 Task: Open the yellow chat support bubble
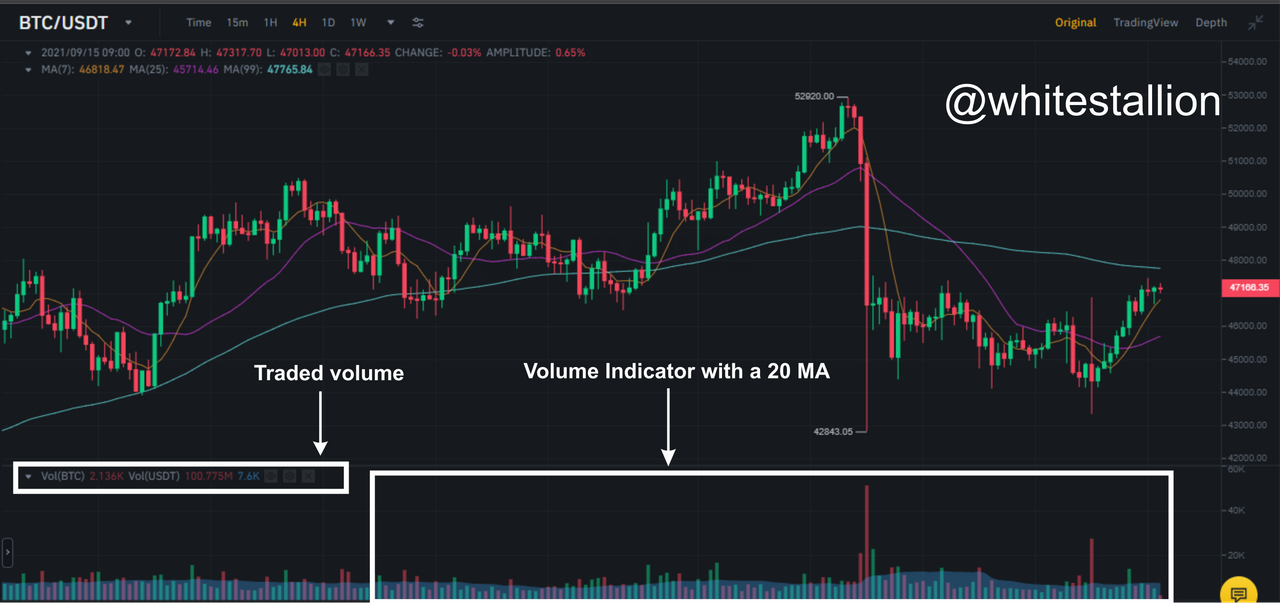[1238, 593]
